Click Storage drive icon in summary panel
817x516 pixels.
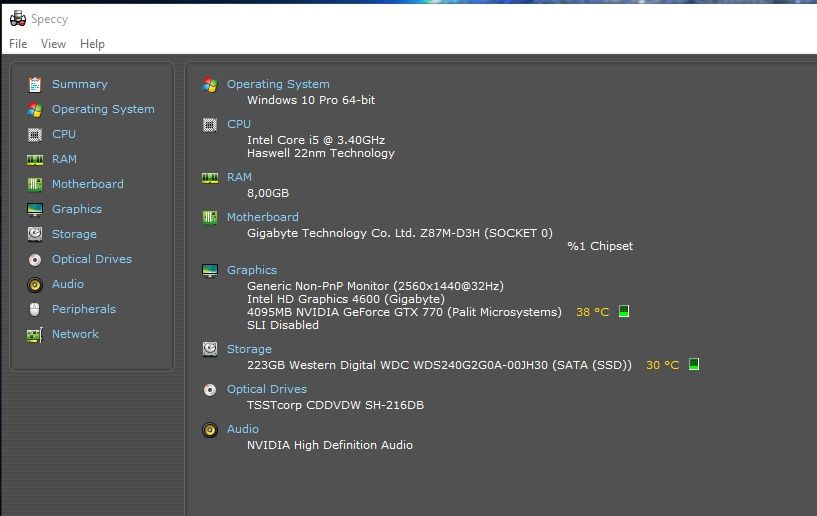coord(210,349)
